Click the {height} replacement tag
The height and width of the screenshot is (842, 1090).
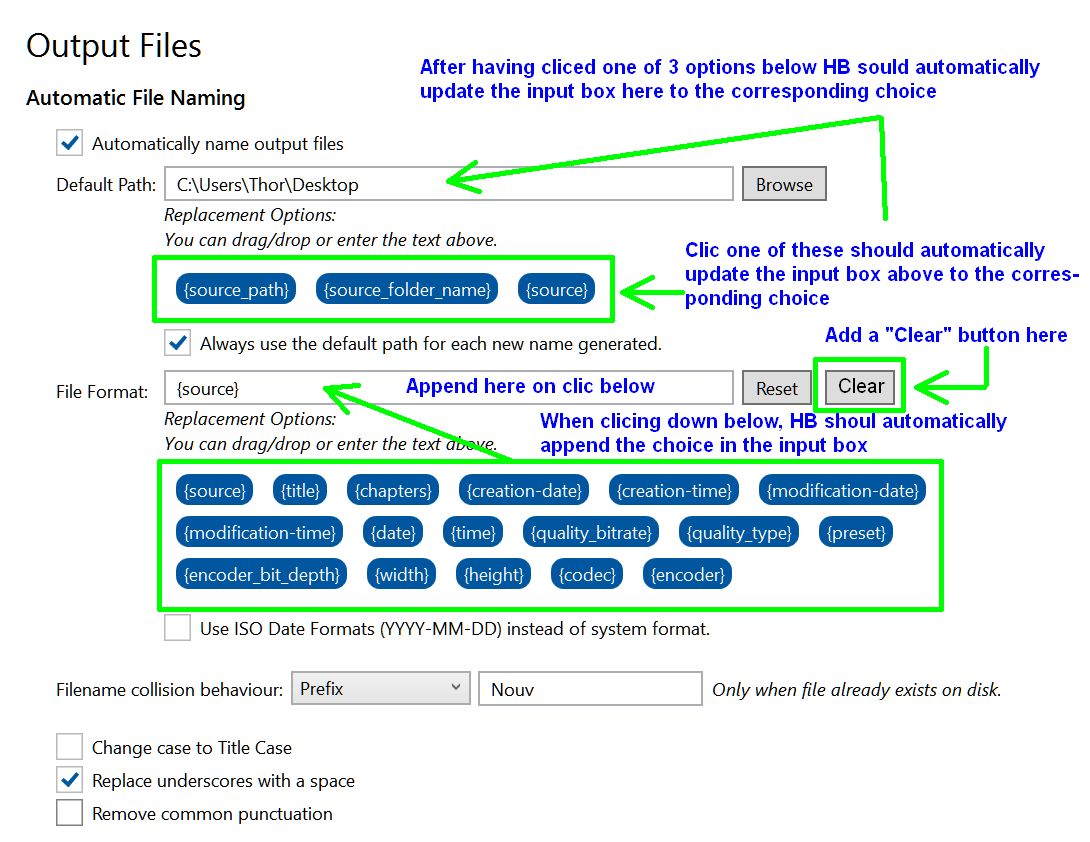494,574
